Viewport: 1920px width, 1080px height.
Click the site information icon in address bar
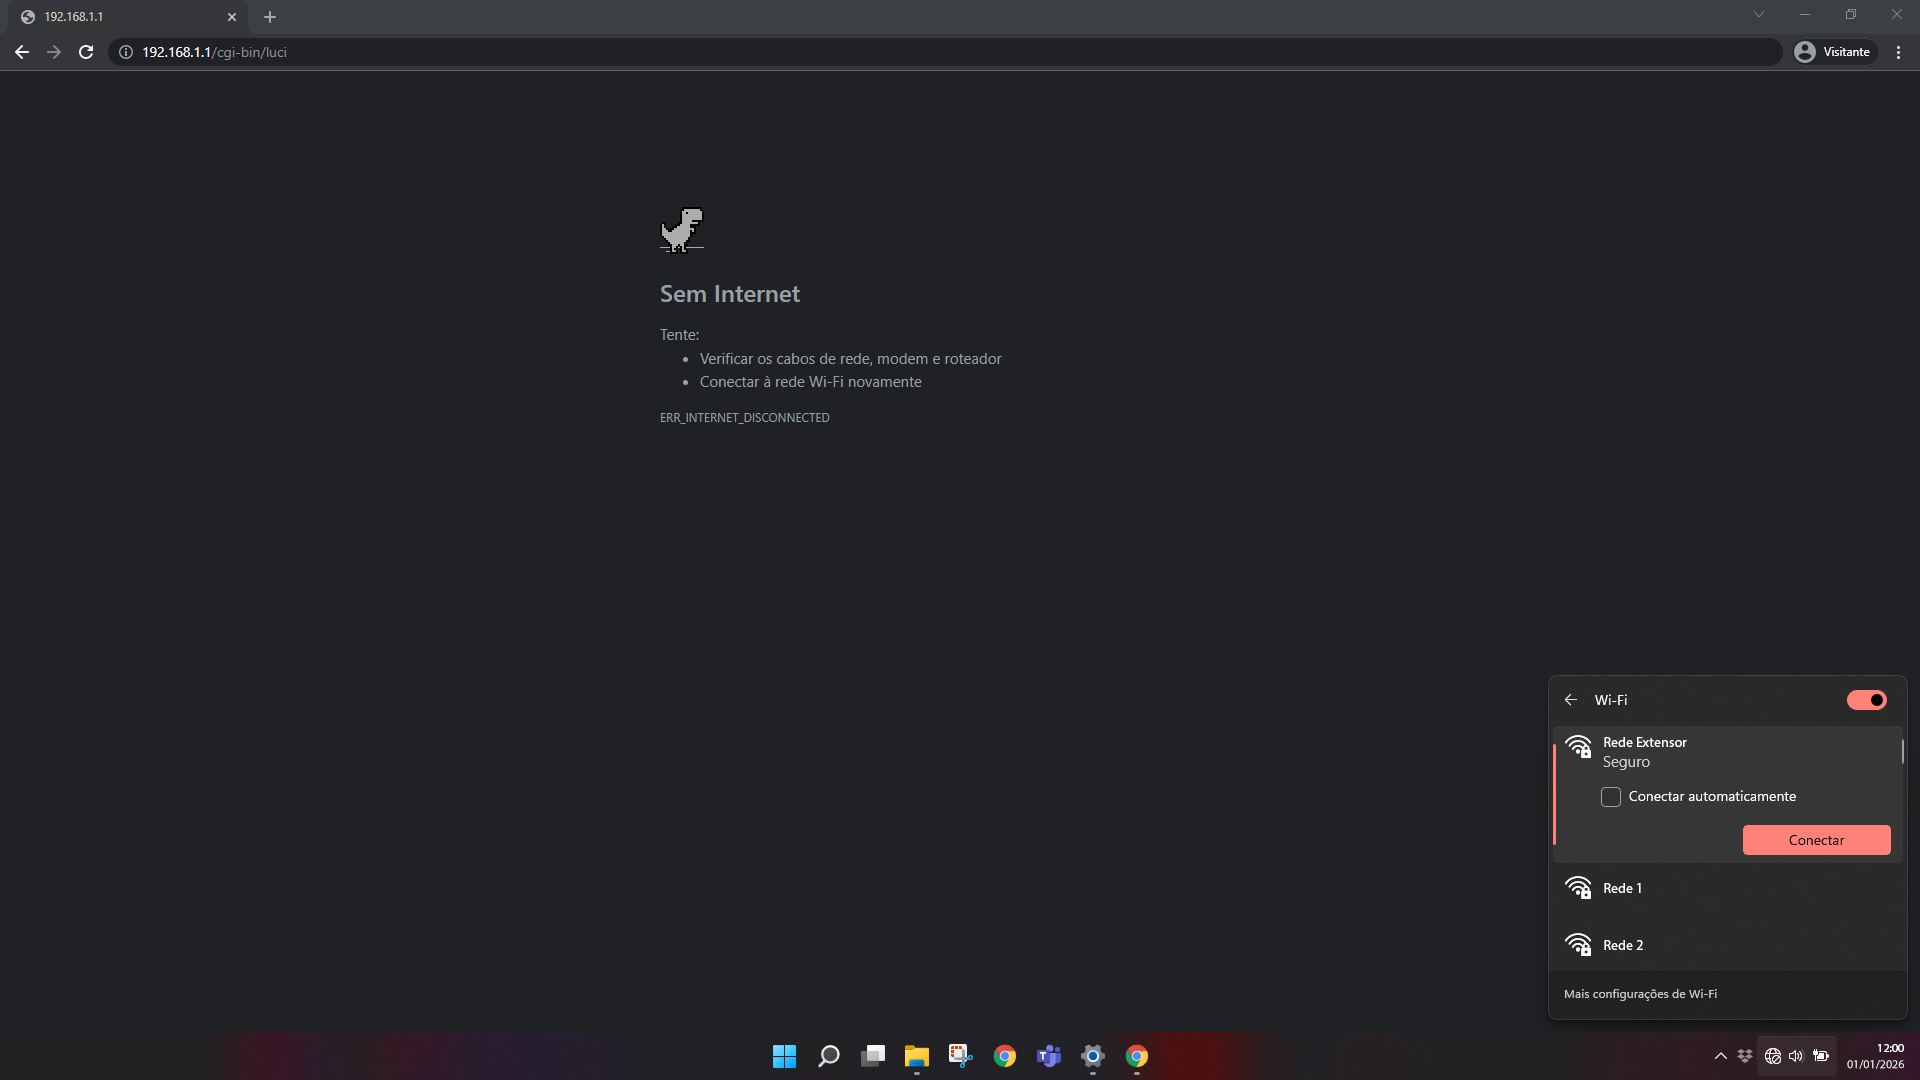[126, 52]
